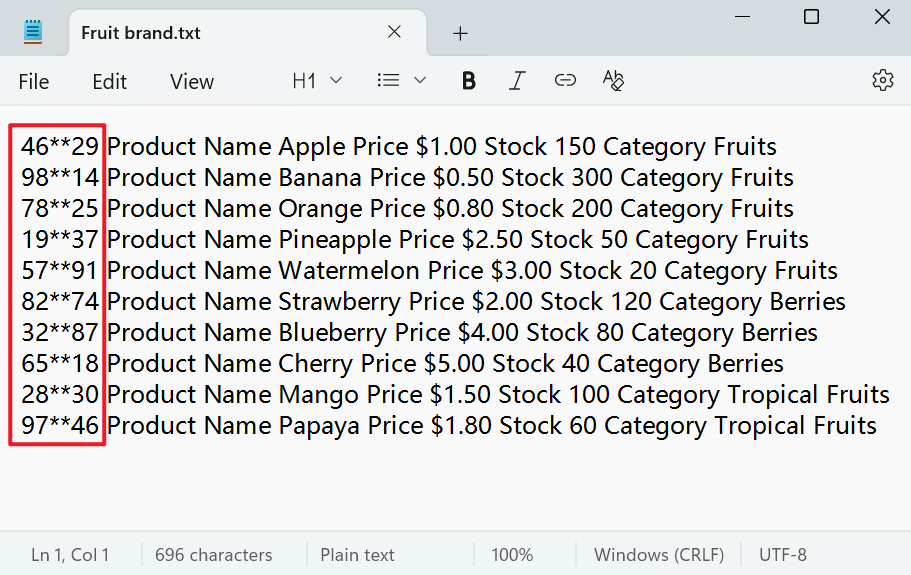Open the Edit menu
The width and height of the screenshot is (911, 575).
tap(109, 82)
